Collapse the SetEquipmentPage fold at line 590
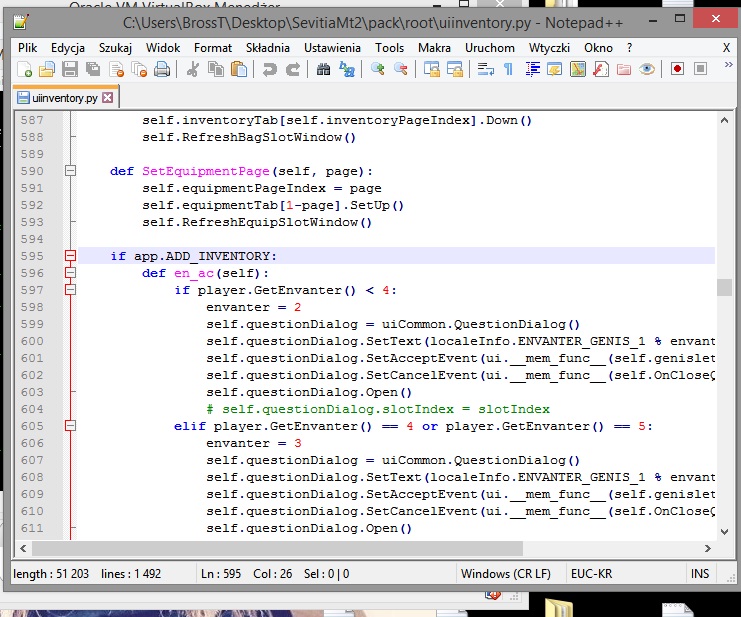The image size is (741, 617). 70,171
